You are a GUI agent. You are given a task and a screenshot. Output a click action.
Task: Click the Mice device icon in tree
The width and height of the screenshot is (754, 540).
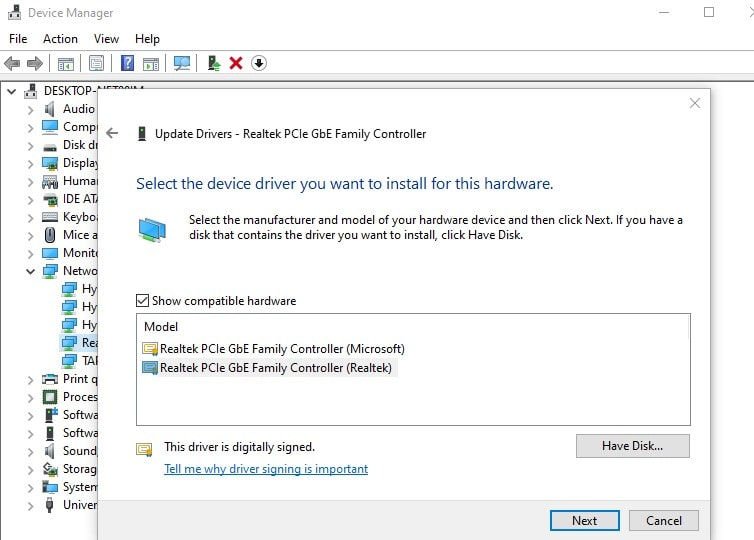[x=50, y=235]
